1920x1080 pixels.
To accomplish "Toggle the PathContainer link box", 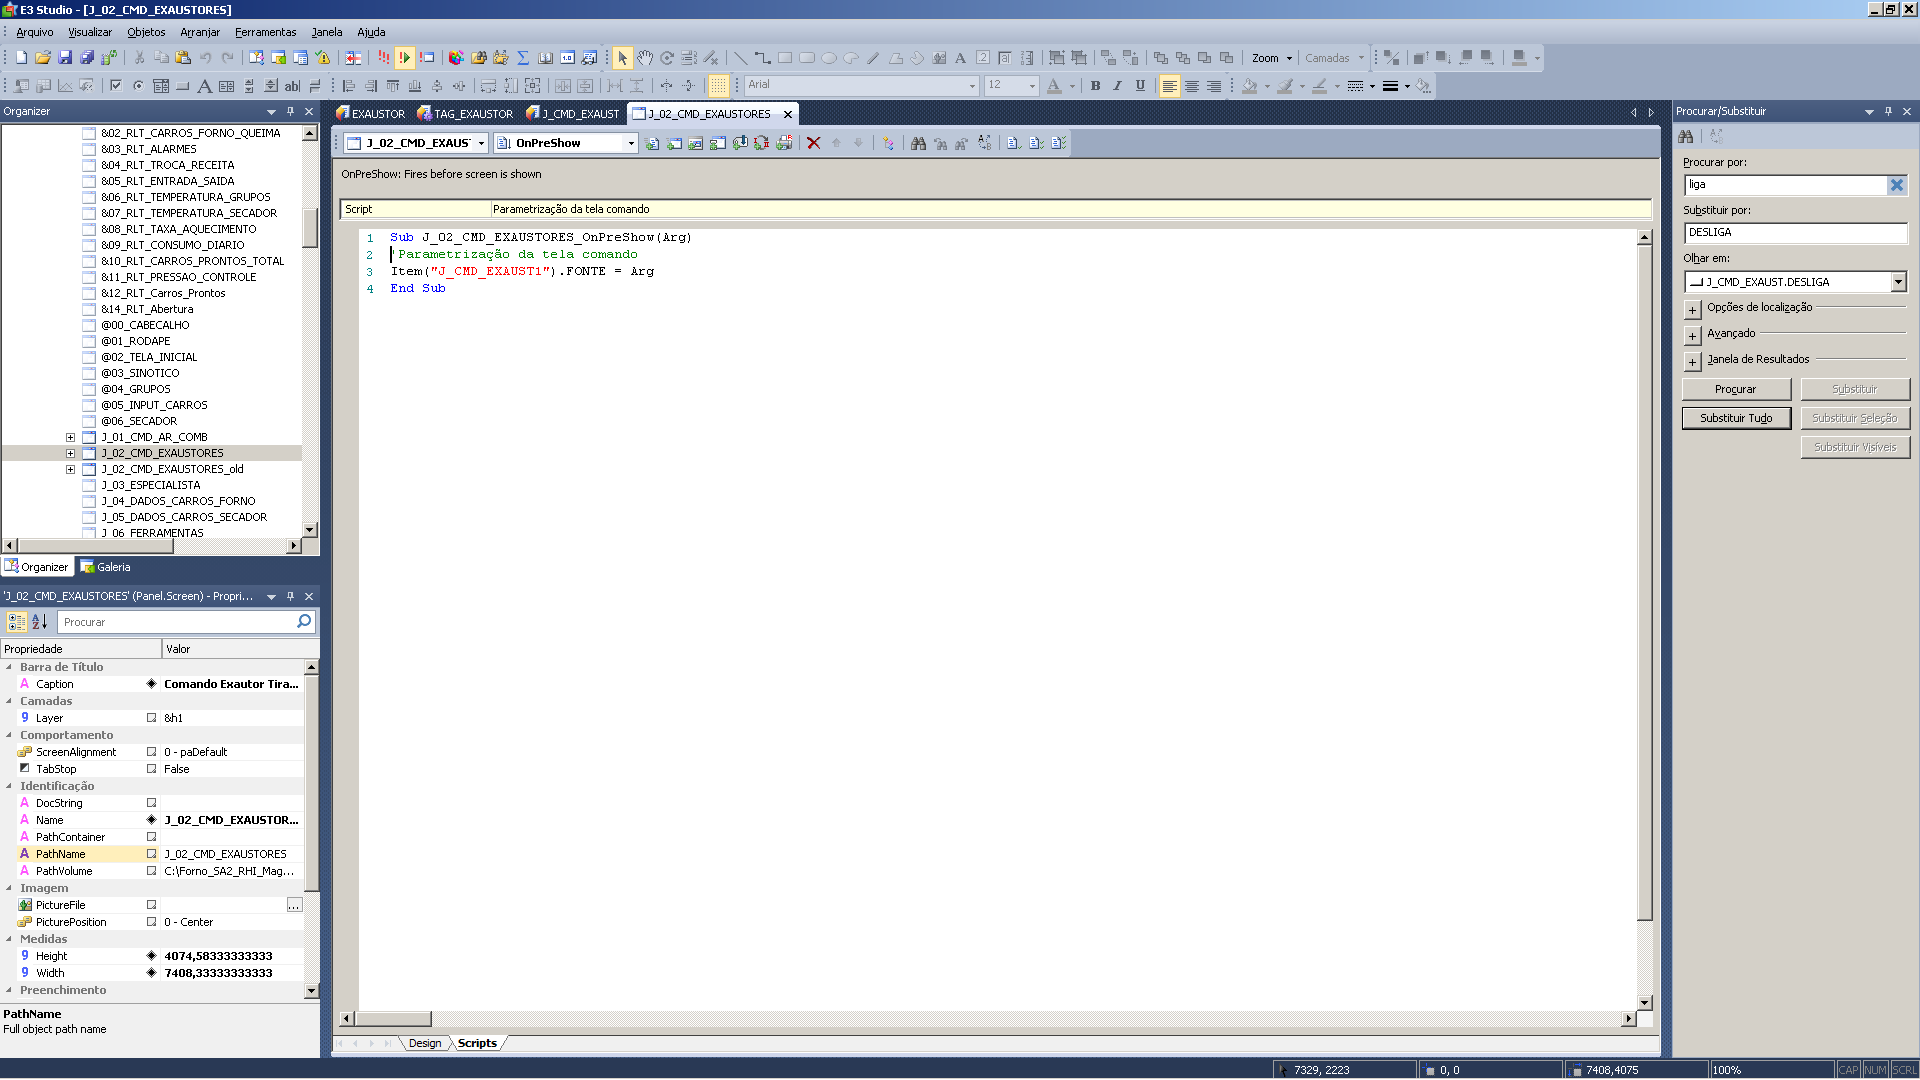I will (152, 837).
